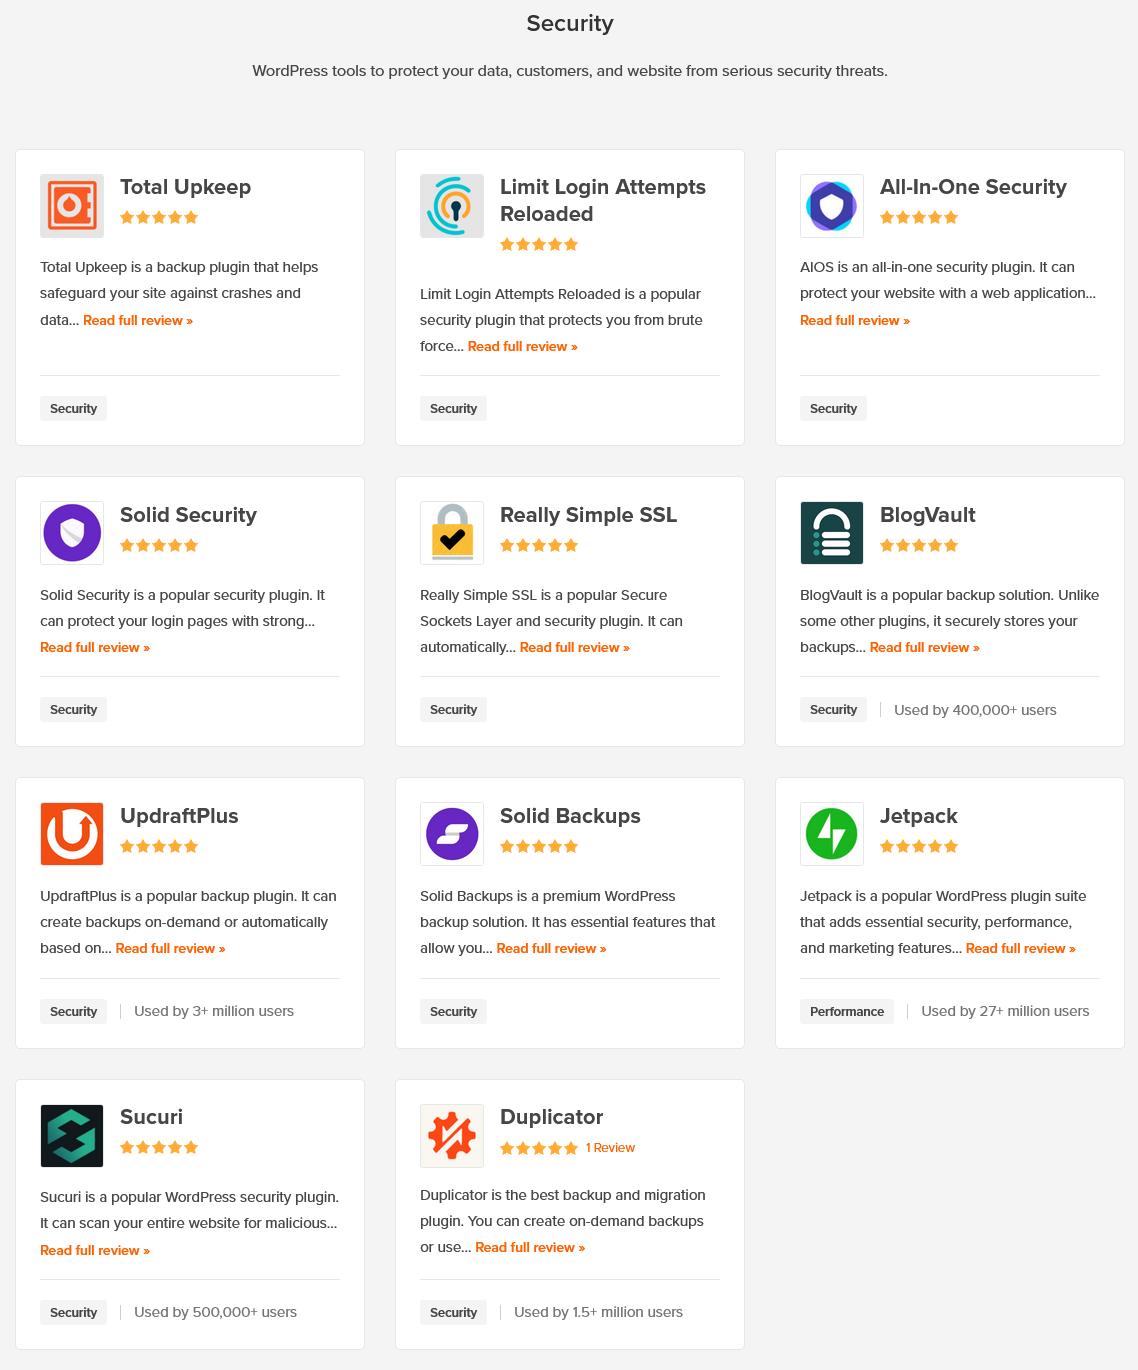This screenshot has width=1138, height=1370.
Task: Open the Solid Backups title link
Action: tap(570, 816)
